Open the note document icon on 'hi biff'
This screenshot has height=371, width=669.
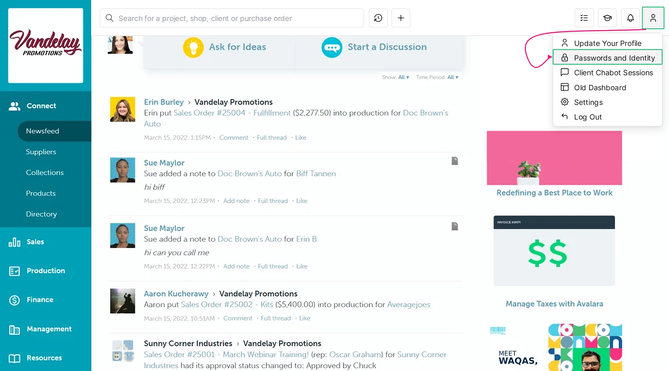455,161
